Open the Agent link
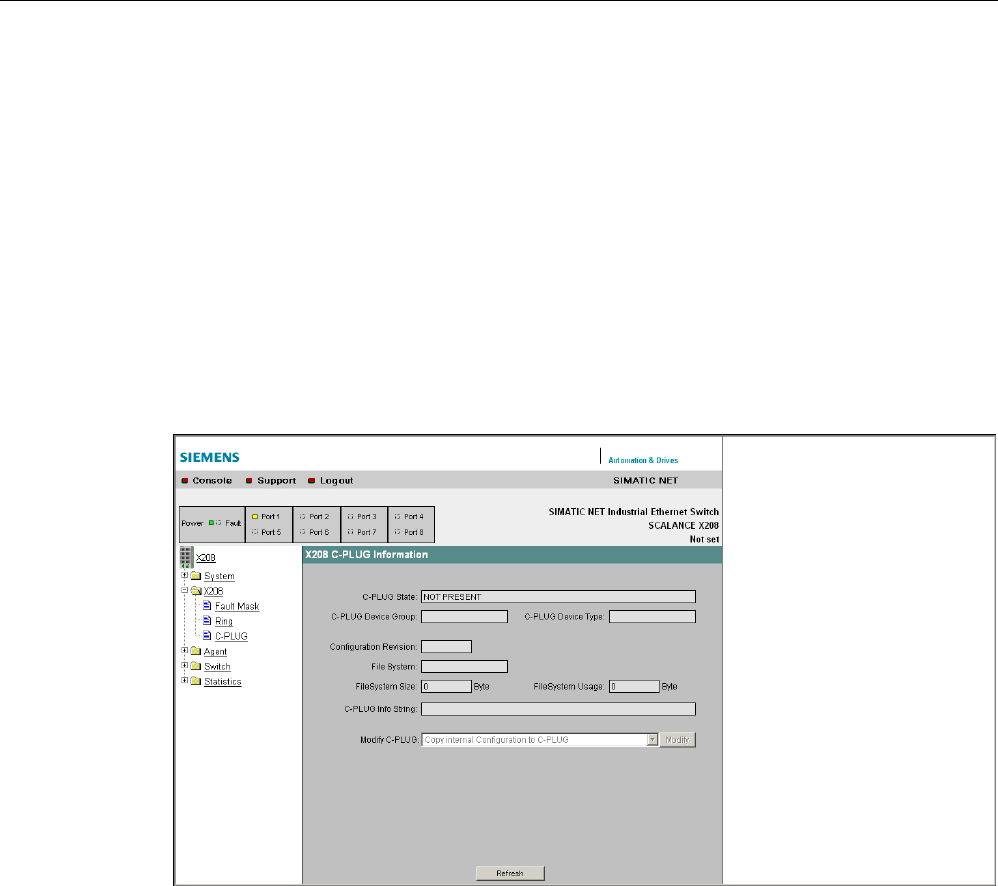 215,652
